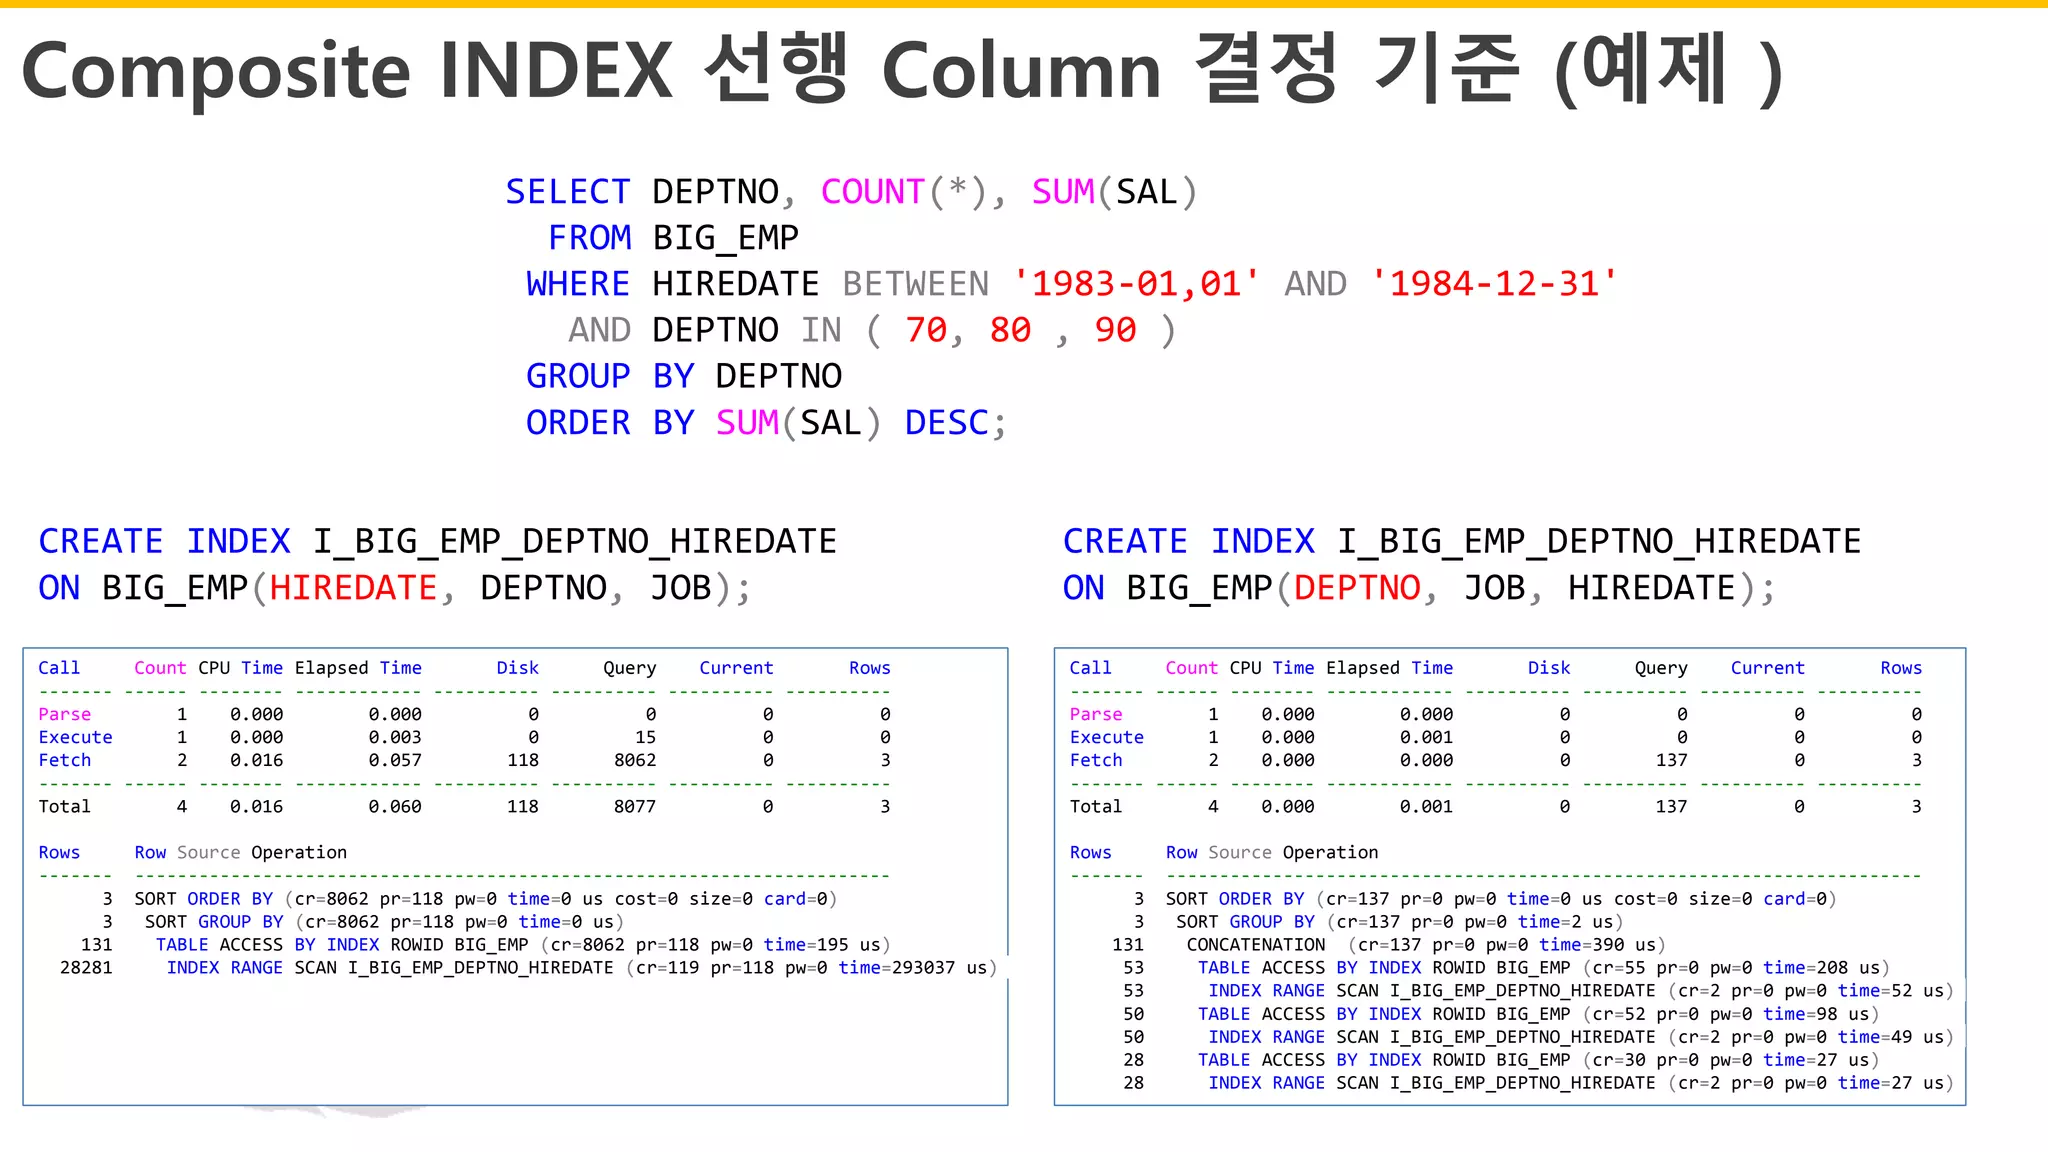The image size is (2048, 1152).
Task: Click the date literal '1983-01,01'
Action: (1135, 284)
